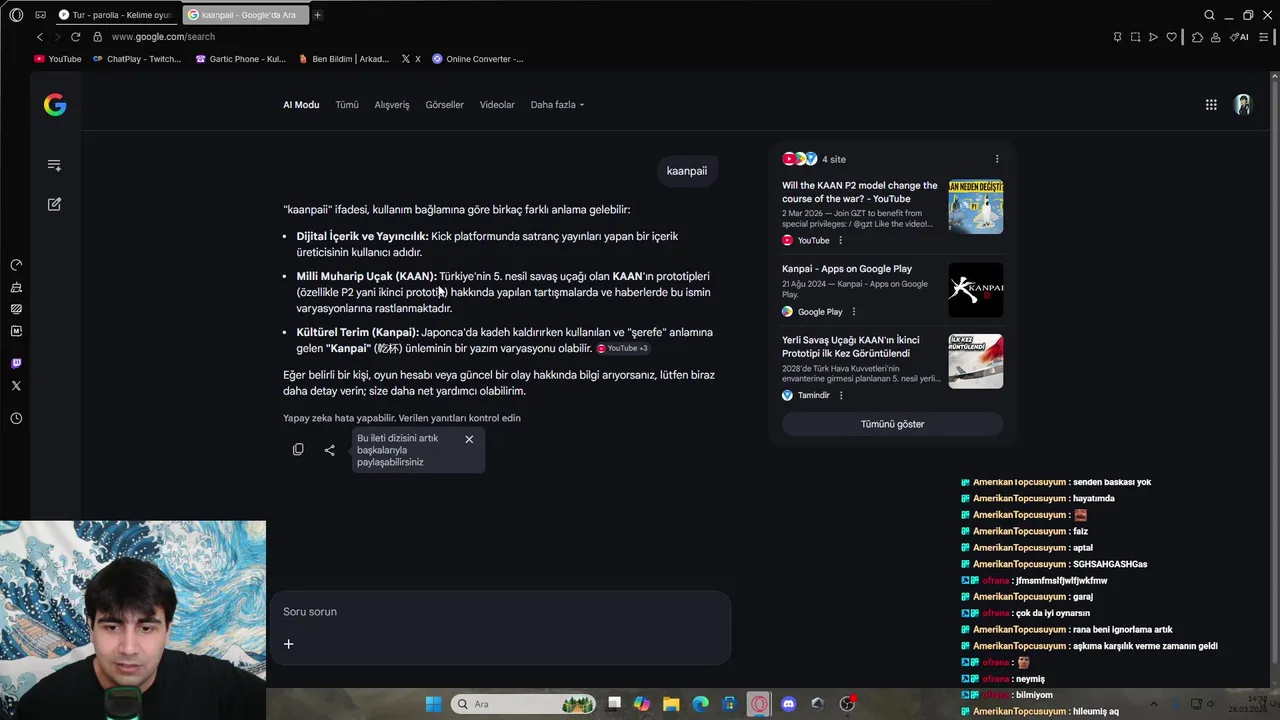Open the Online Converter bookmark

tap(478, 59)
